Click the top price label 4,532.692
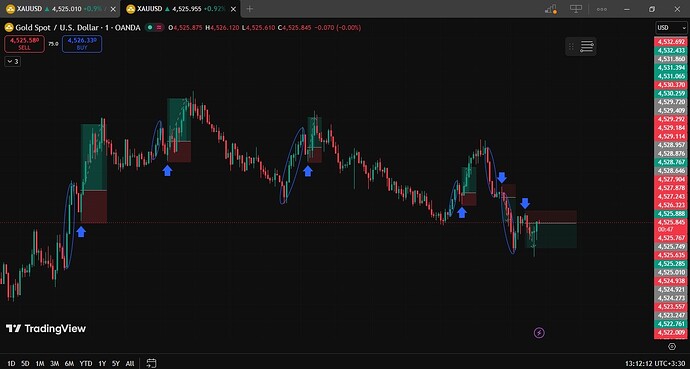The height and width of the screenshot is (369, 690). (x=671, y=42)
